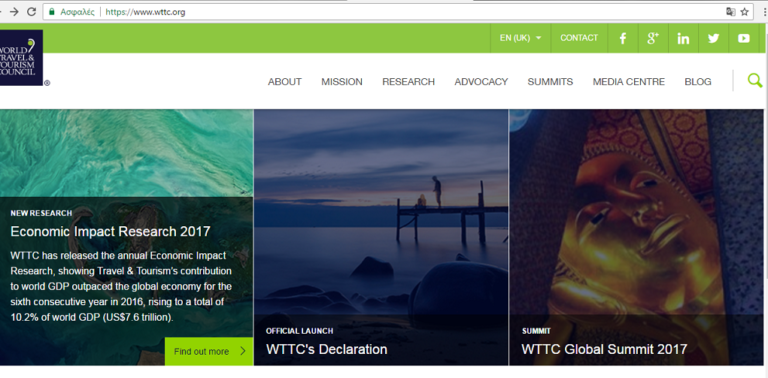
Task: Click the secure padlock icon in address bar
Action: pyautogui.click(x=52, y=12)
